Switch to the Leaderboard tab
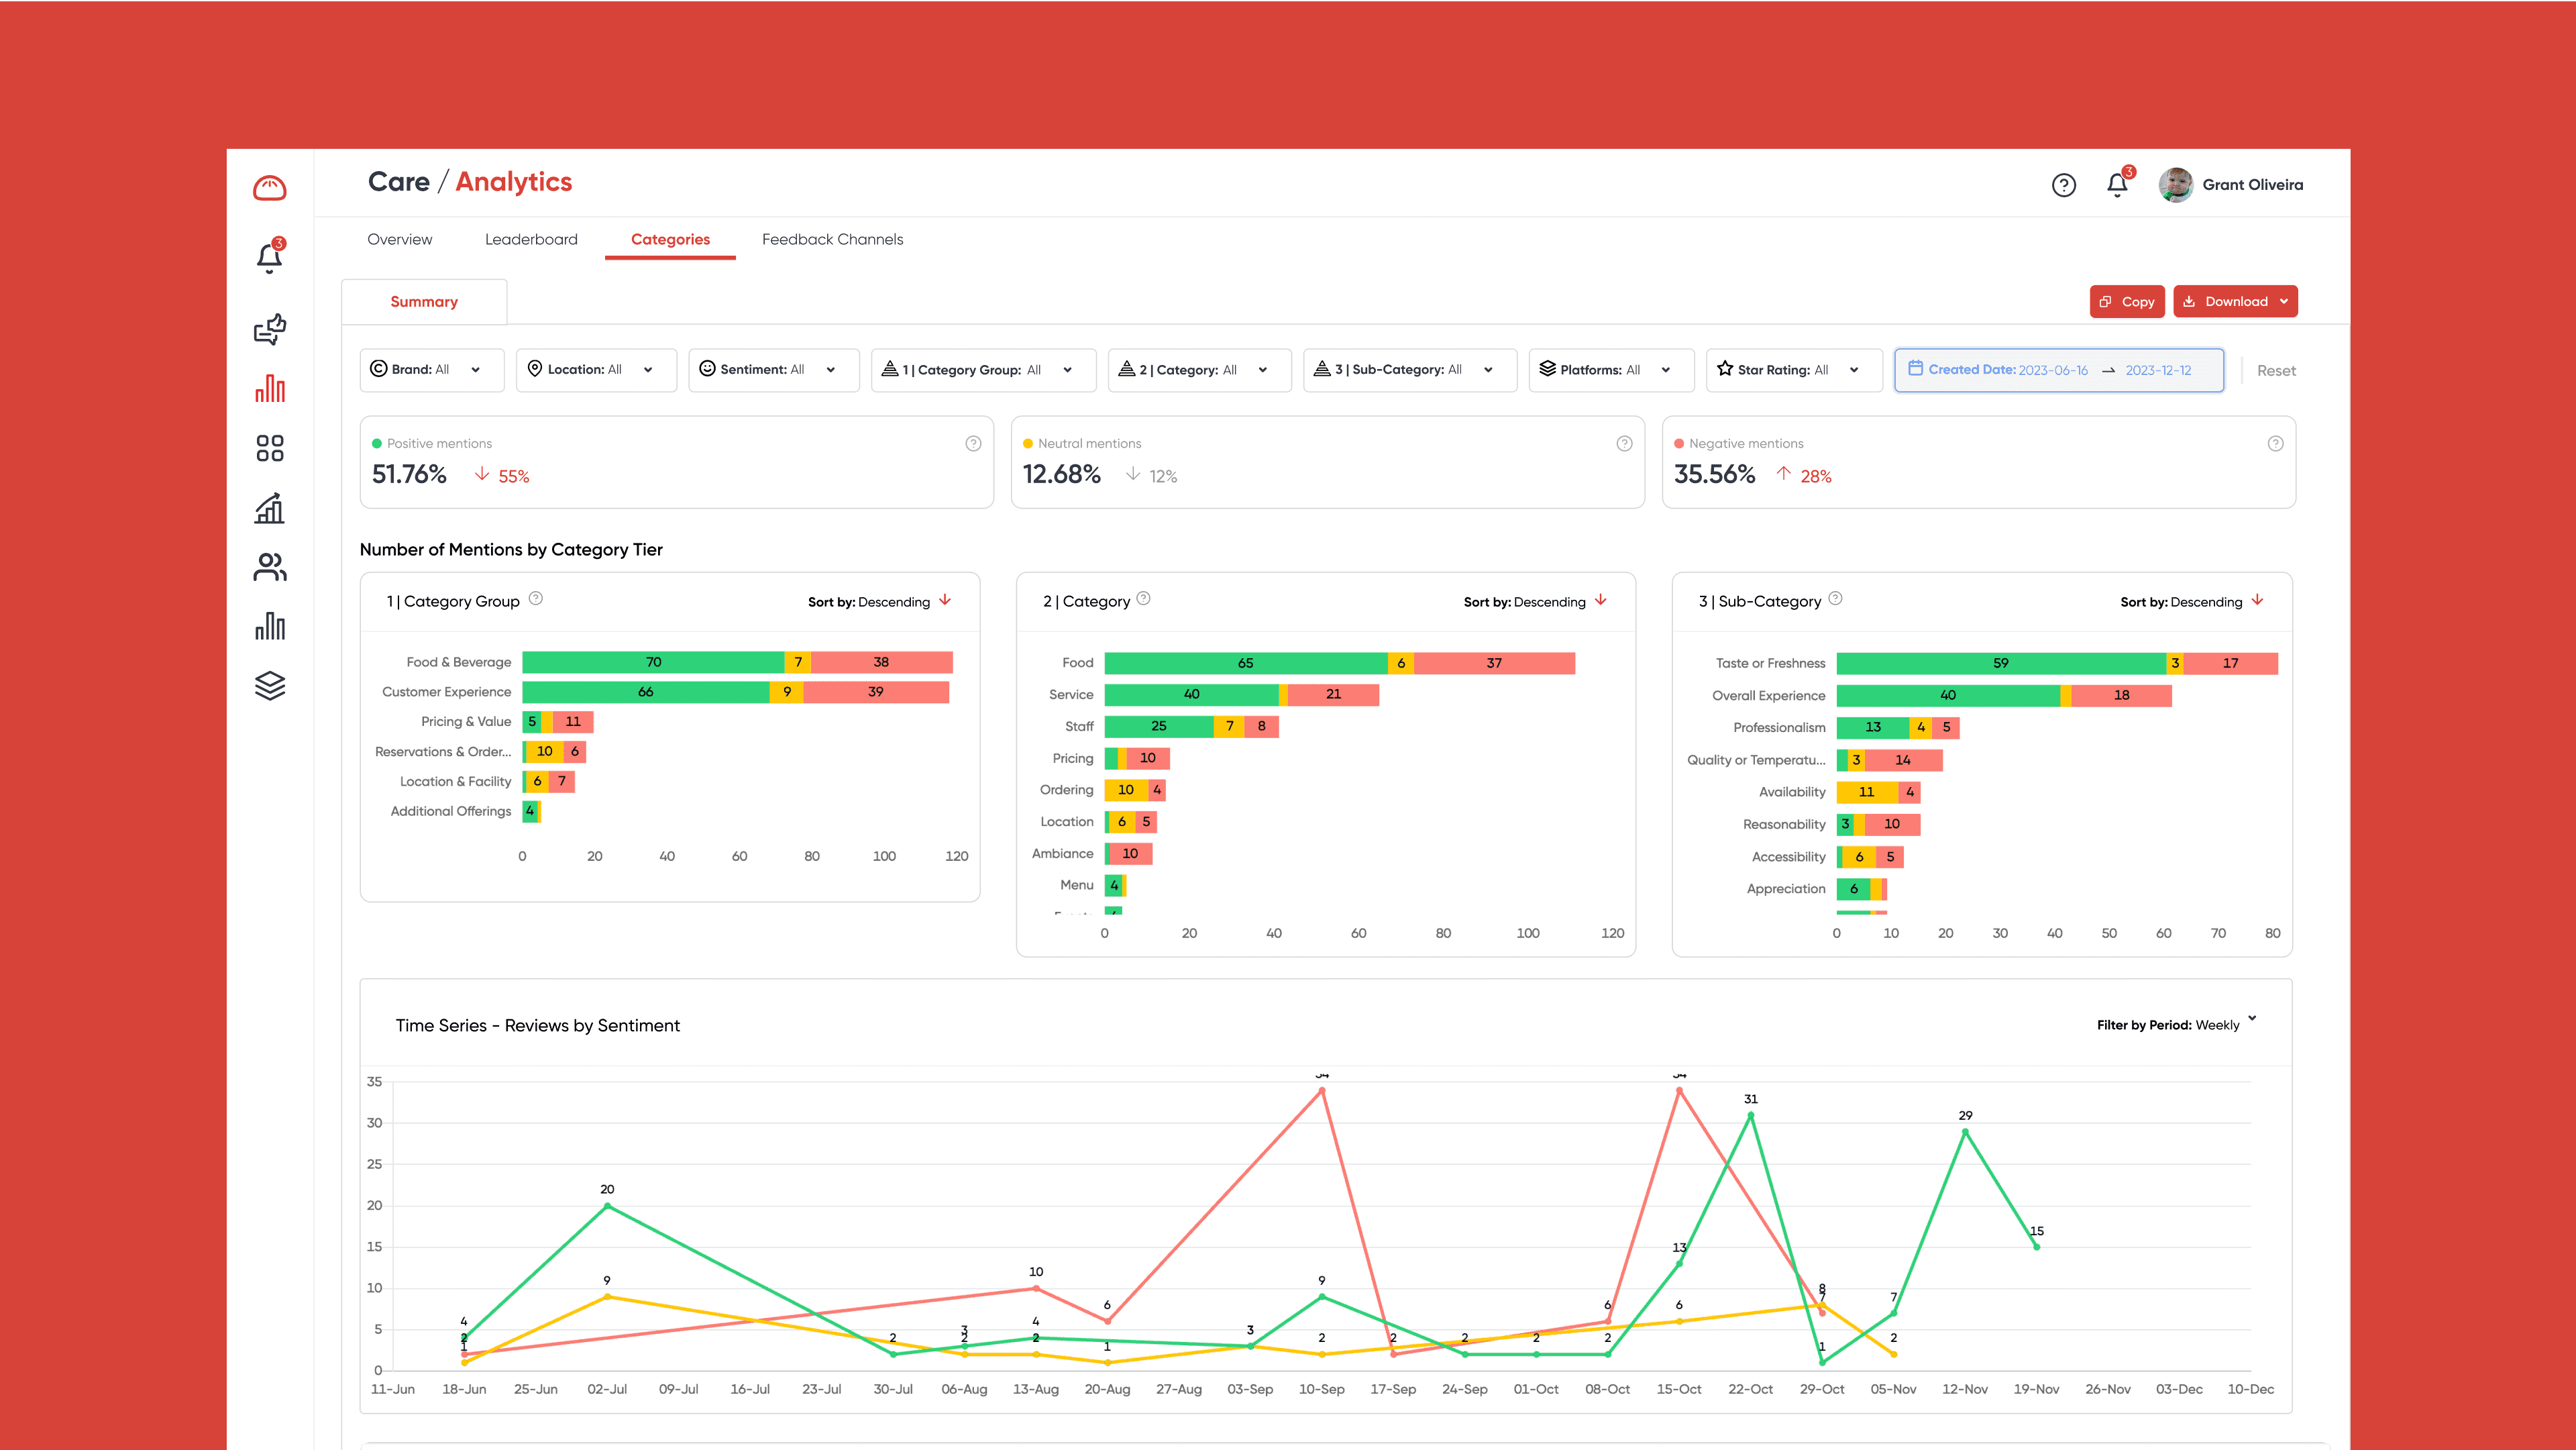The width and height of the screenshot is (2576, 1450). [531, 240]
